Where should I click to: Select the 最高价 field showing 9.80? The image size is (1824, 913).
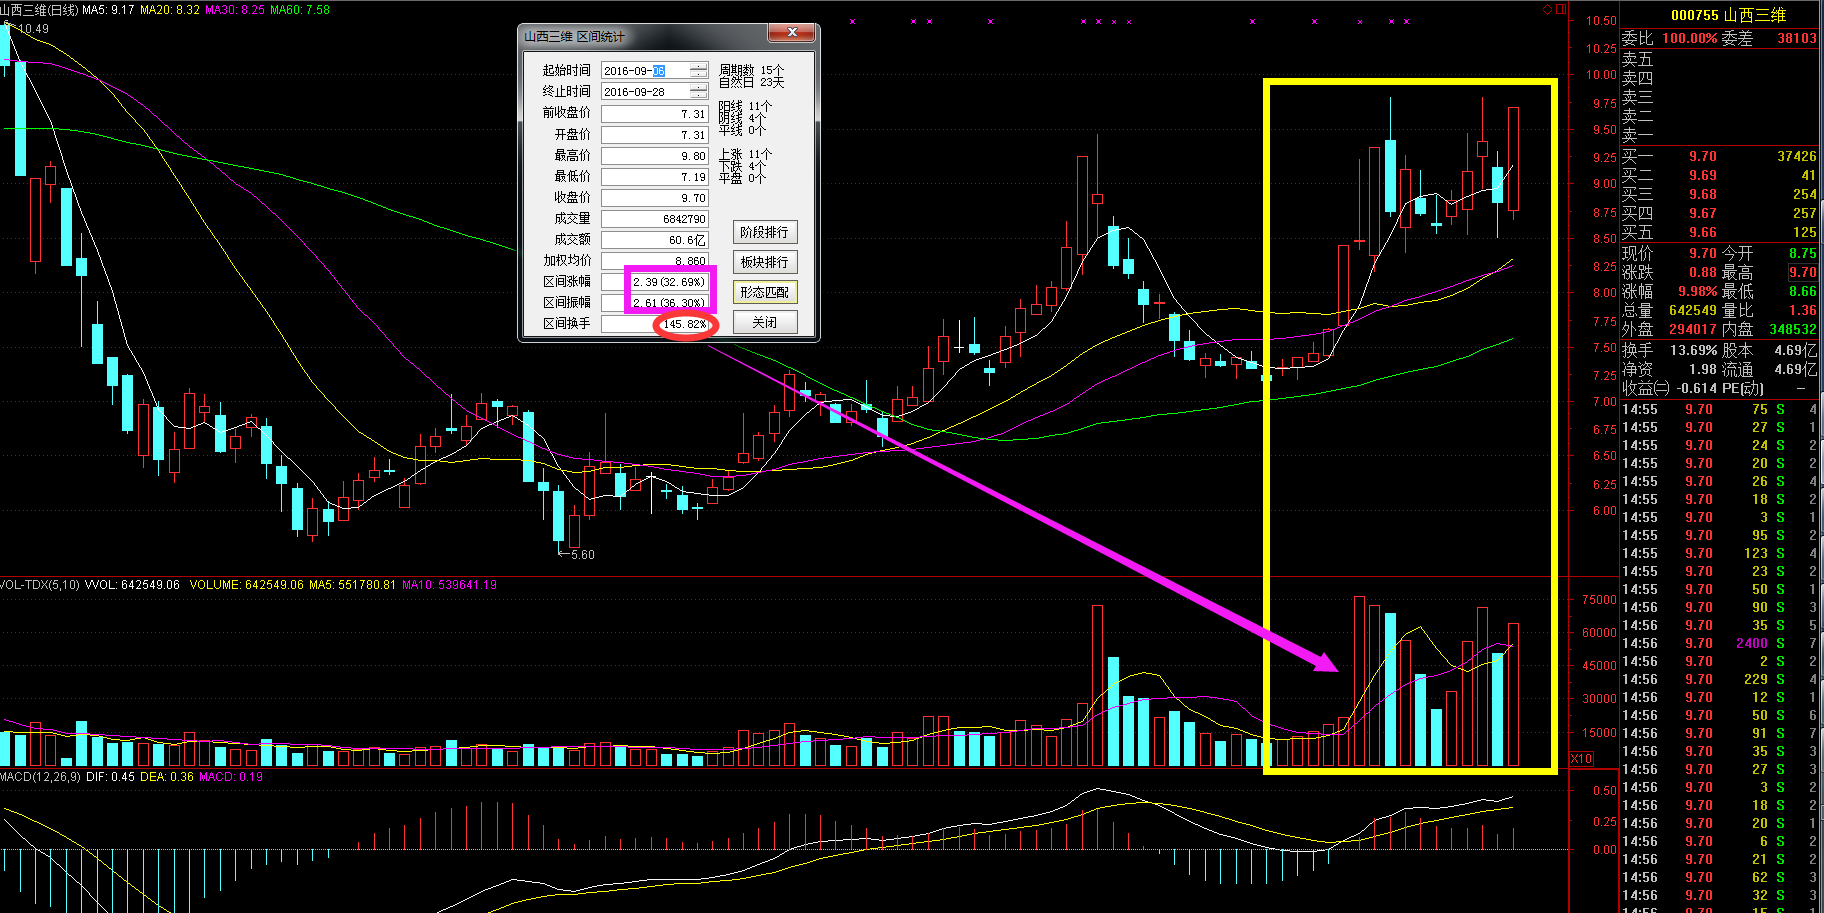[x=655, y=156]
